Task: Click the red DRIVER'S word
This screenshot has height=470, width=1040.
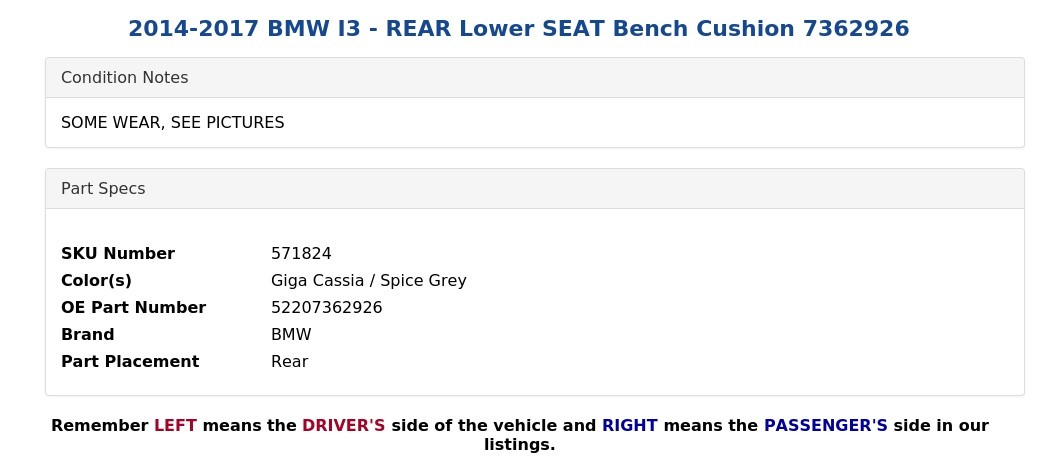Action: point(344,426)
